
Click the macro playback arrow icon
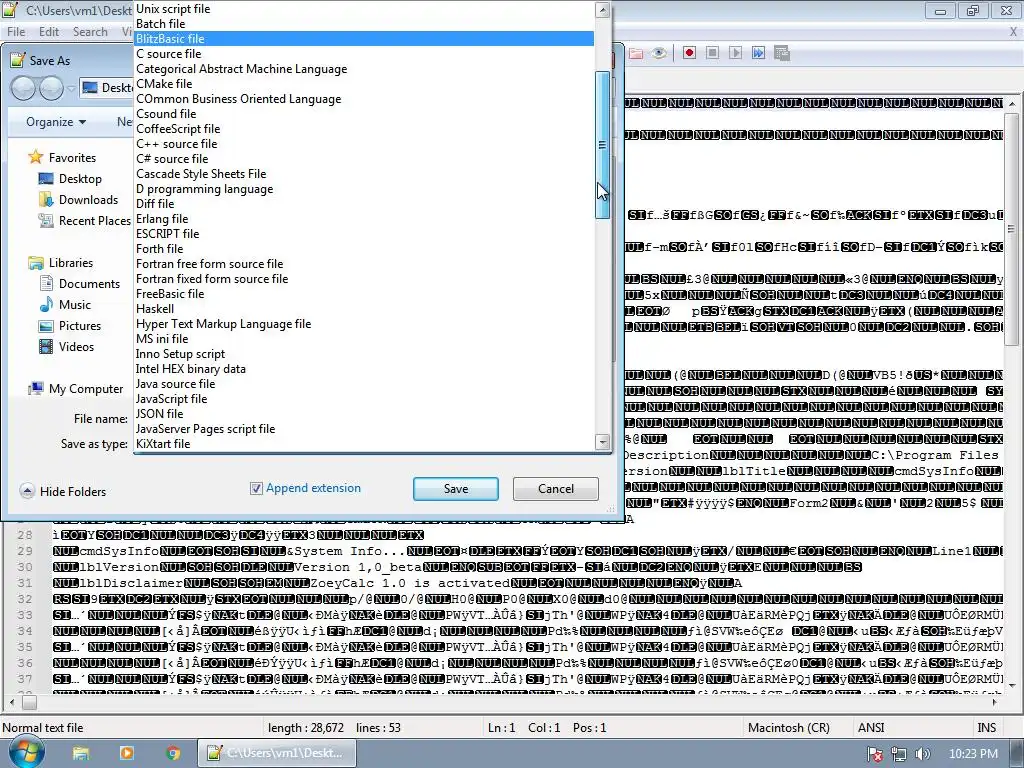[735, 53]
